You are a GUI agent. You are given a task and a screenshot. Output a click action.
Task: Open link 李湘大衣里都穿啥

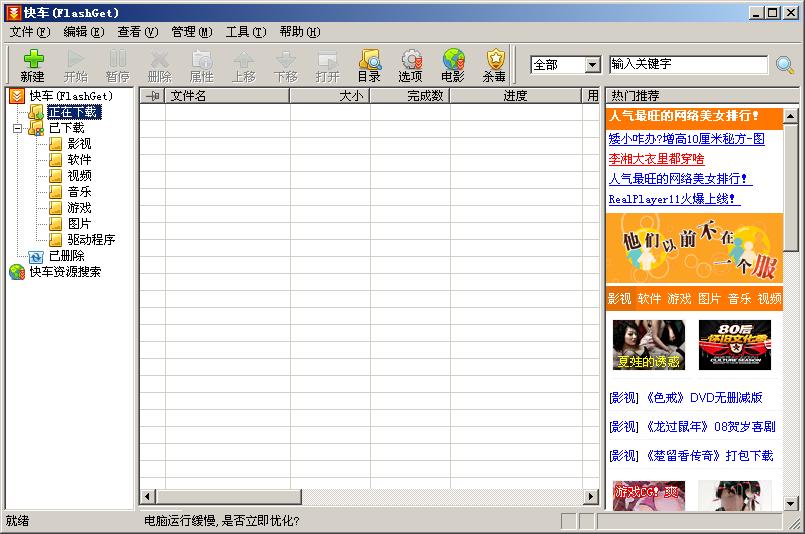(656, 159)
